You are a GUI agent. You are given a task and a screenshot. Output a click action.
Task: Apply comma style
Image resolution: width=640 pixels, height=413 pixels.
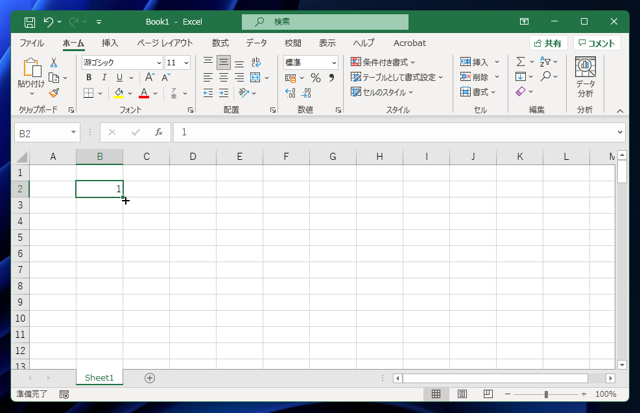(331, 78)
